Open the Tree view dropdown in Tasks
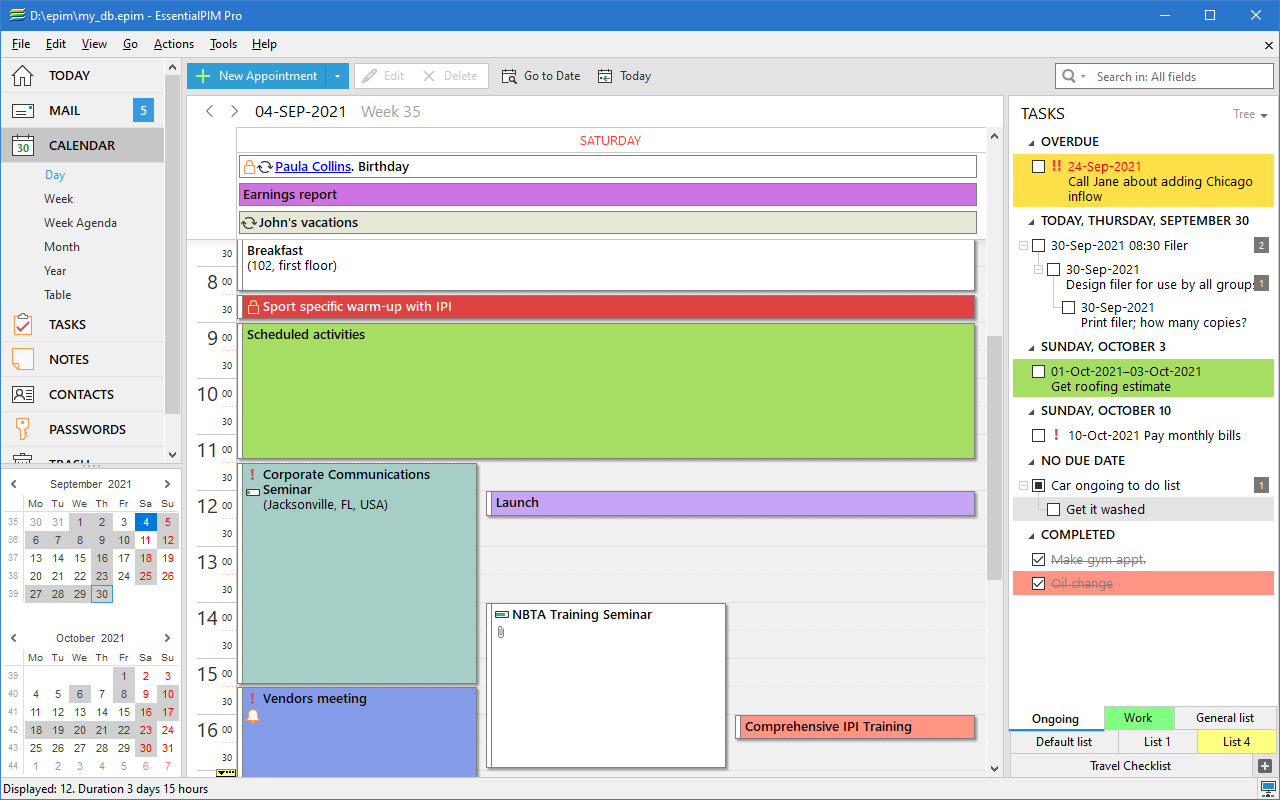Viewport: 1280px width, 800px height. tap(1250, 115)
